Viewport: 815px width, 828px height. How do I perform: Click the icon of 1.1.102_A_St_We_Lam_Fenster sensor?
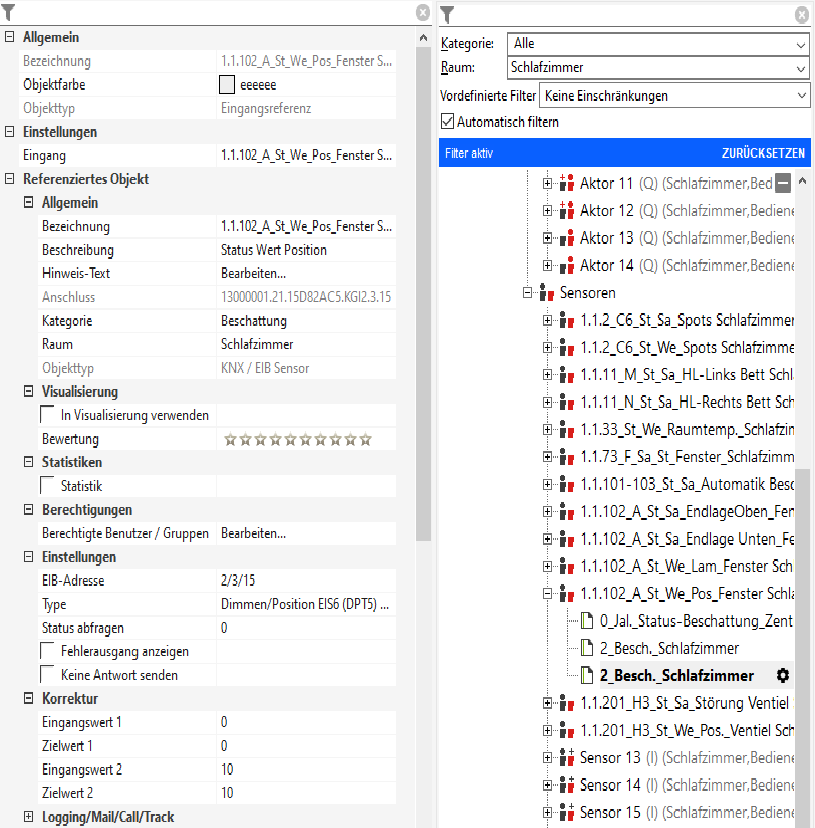[x=567, y=566]
